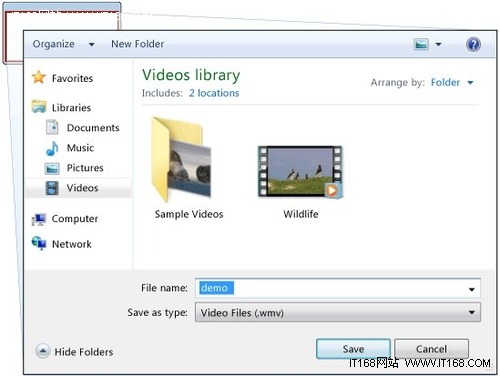The image size is (500, 376).
Task: Click the Videos library heading
Action: click(x=191, y=75)
